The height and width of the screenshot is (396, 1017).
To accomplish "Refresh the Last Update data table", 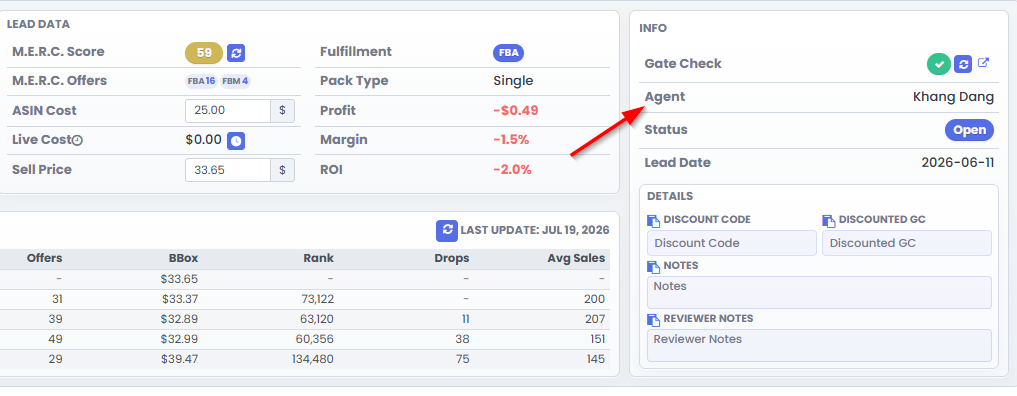I will (446, 230).
